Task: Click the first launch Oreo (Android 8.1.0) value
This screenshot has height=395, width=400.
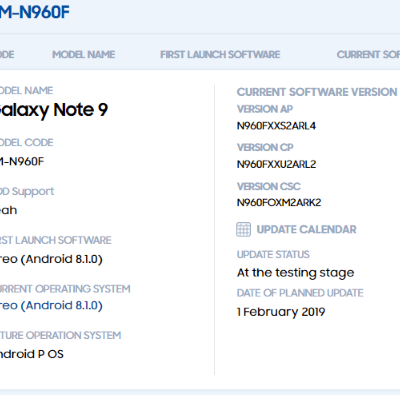Action: click(x=51, y=259)
